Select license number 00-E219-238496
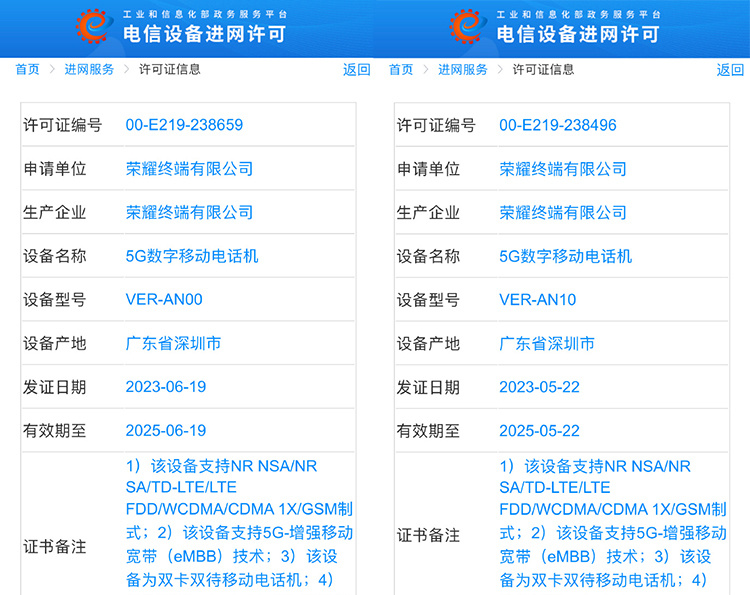Image resolution: width=750 pixels, height=595 pixels. [x=558, y=125]
